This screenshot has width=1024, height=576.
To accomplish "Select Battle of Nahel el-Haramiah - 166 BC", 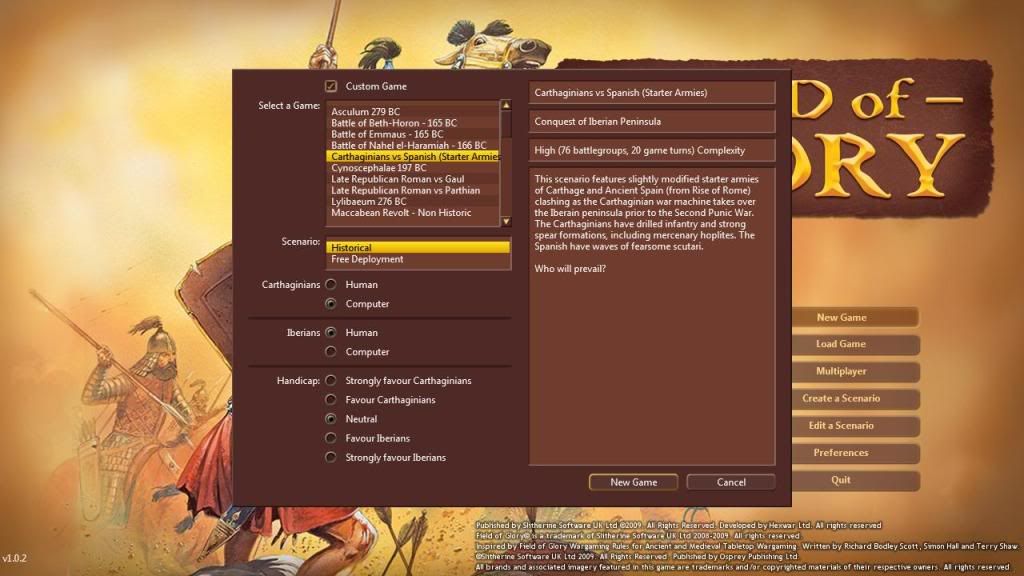I will point(413,145).
